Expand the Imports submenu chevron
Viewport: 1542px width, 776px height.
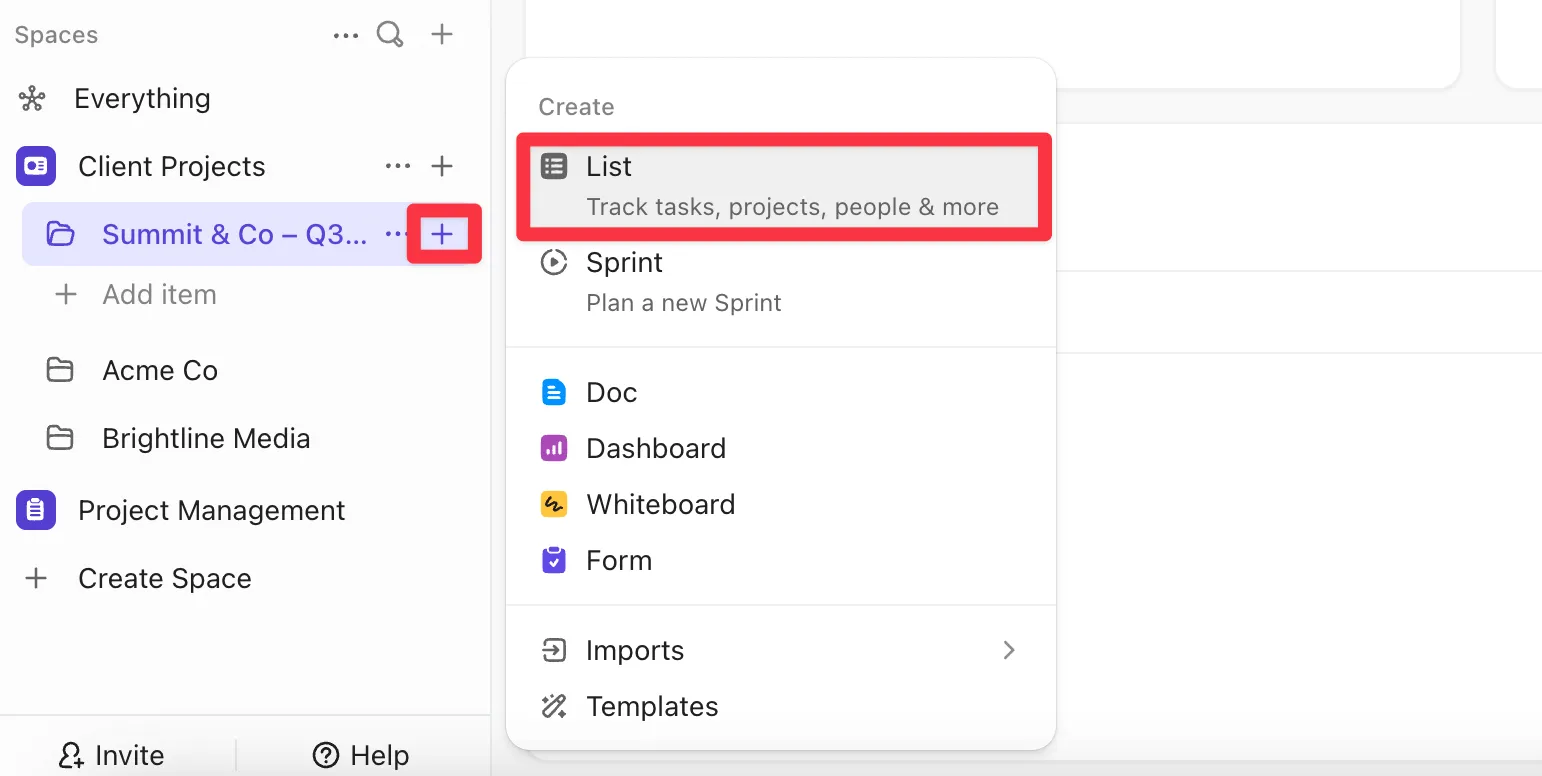click(x=1009, y=650)
